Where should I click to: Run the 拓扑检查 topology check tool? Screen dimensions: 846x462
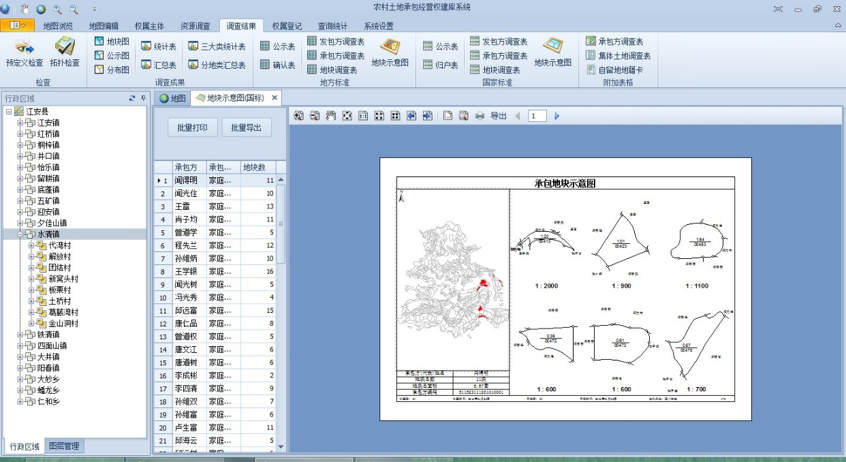click(x=65, y=50)
